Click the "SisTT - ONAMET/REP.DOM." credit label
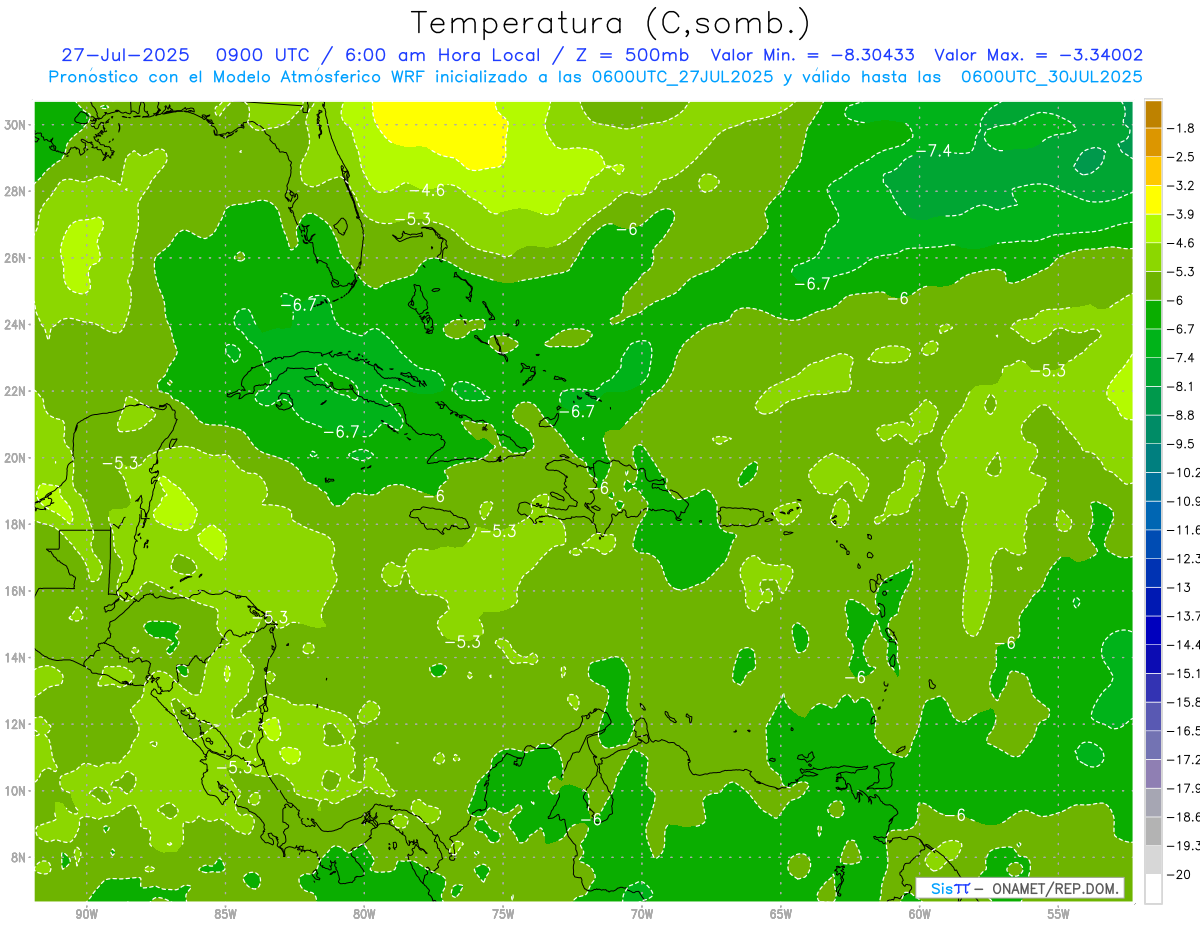 [x=1021, y=888]
